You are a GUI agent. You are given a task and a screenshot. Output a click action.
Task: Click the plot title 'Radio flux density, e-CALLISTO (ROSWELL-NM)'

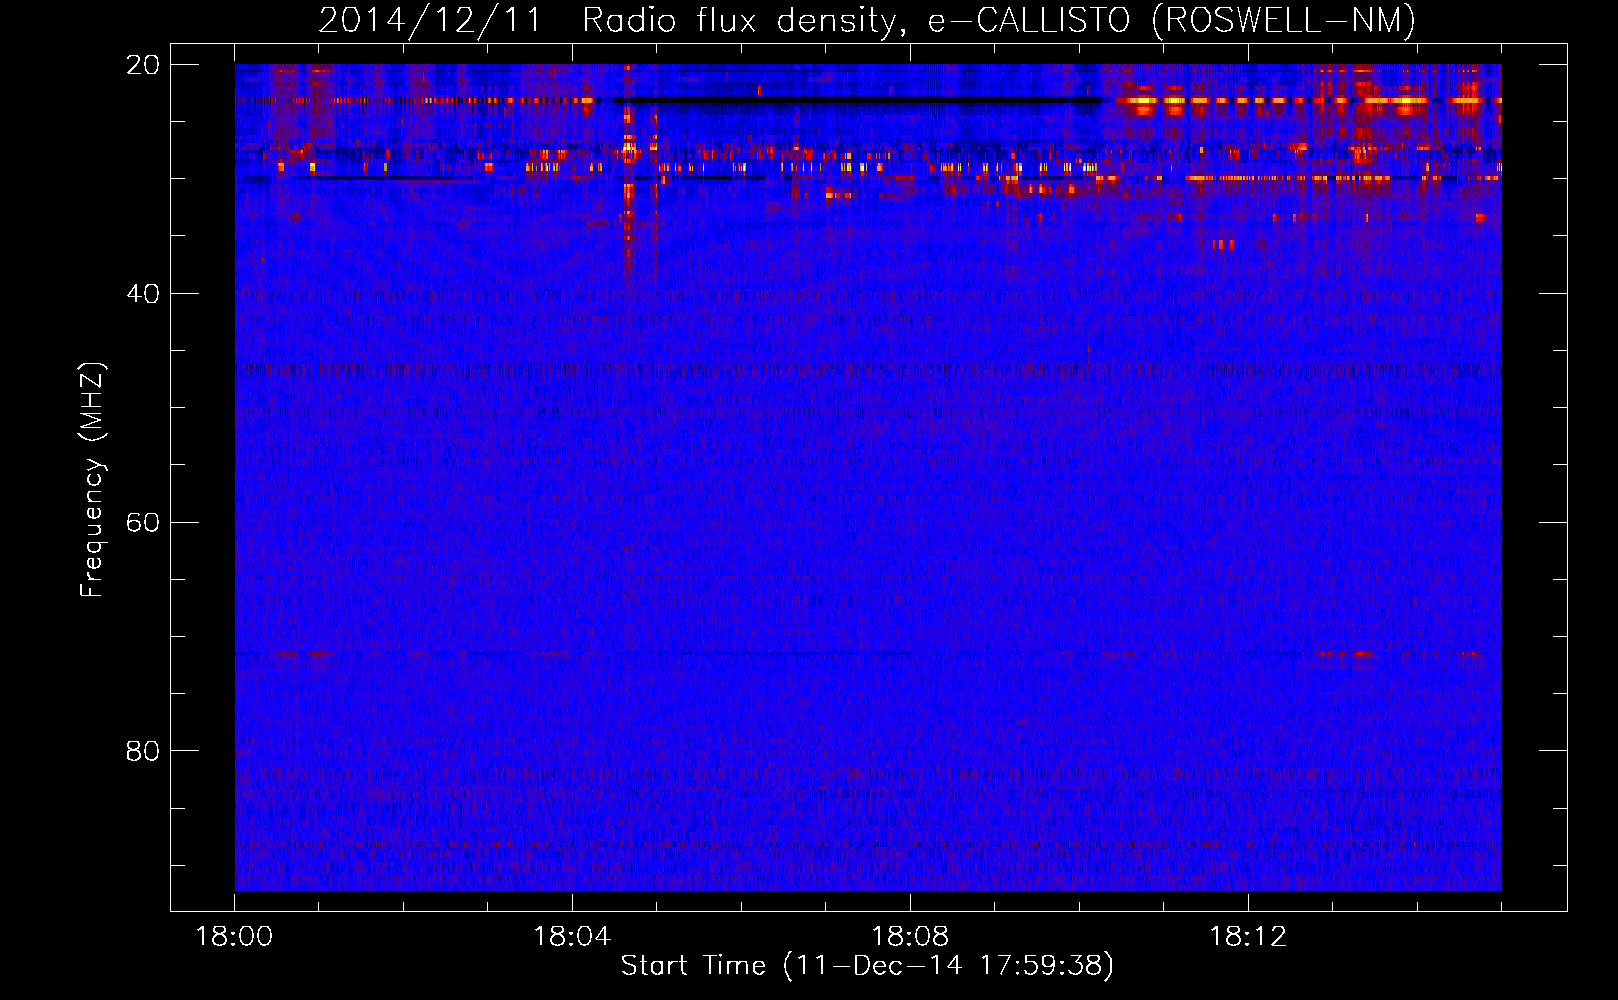click(x=999, y=21)
